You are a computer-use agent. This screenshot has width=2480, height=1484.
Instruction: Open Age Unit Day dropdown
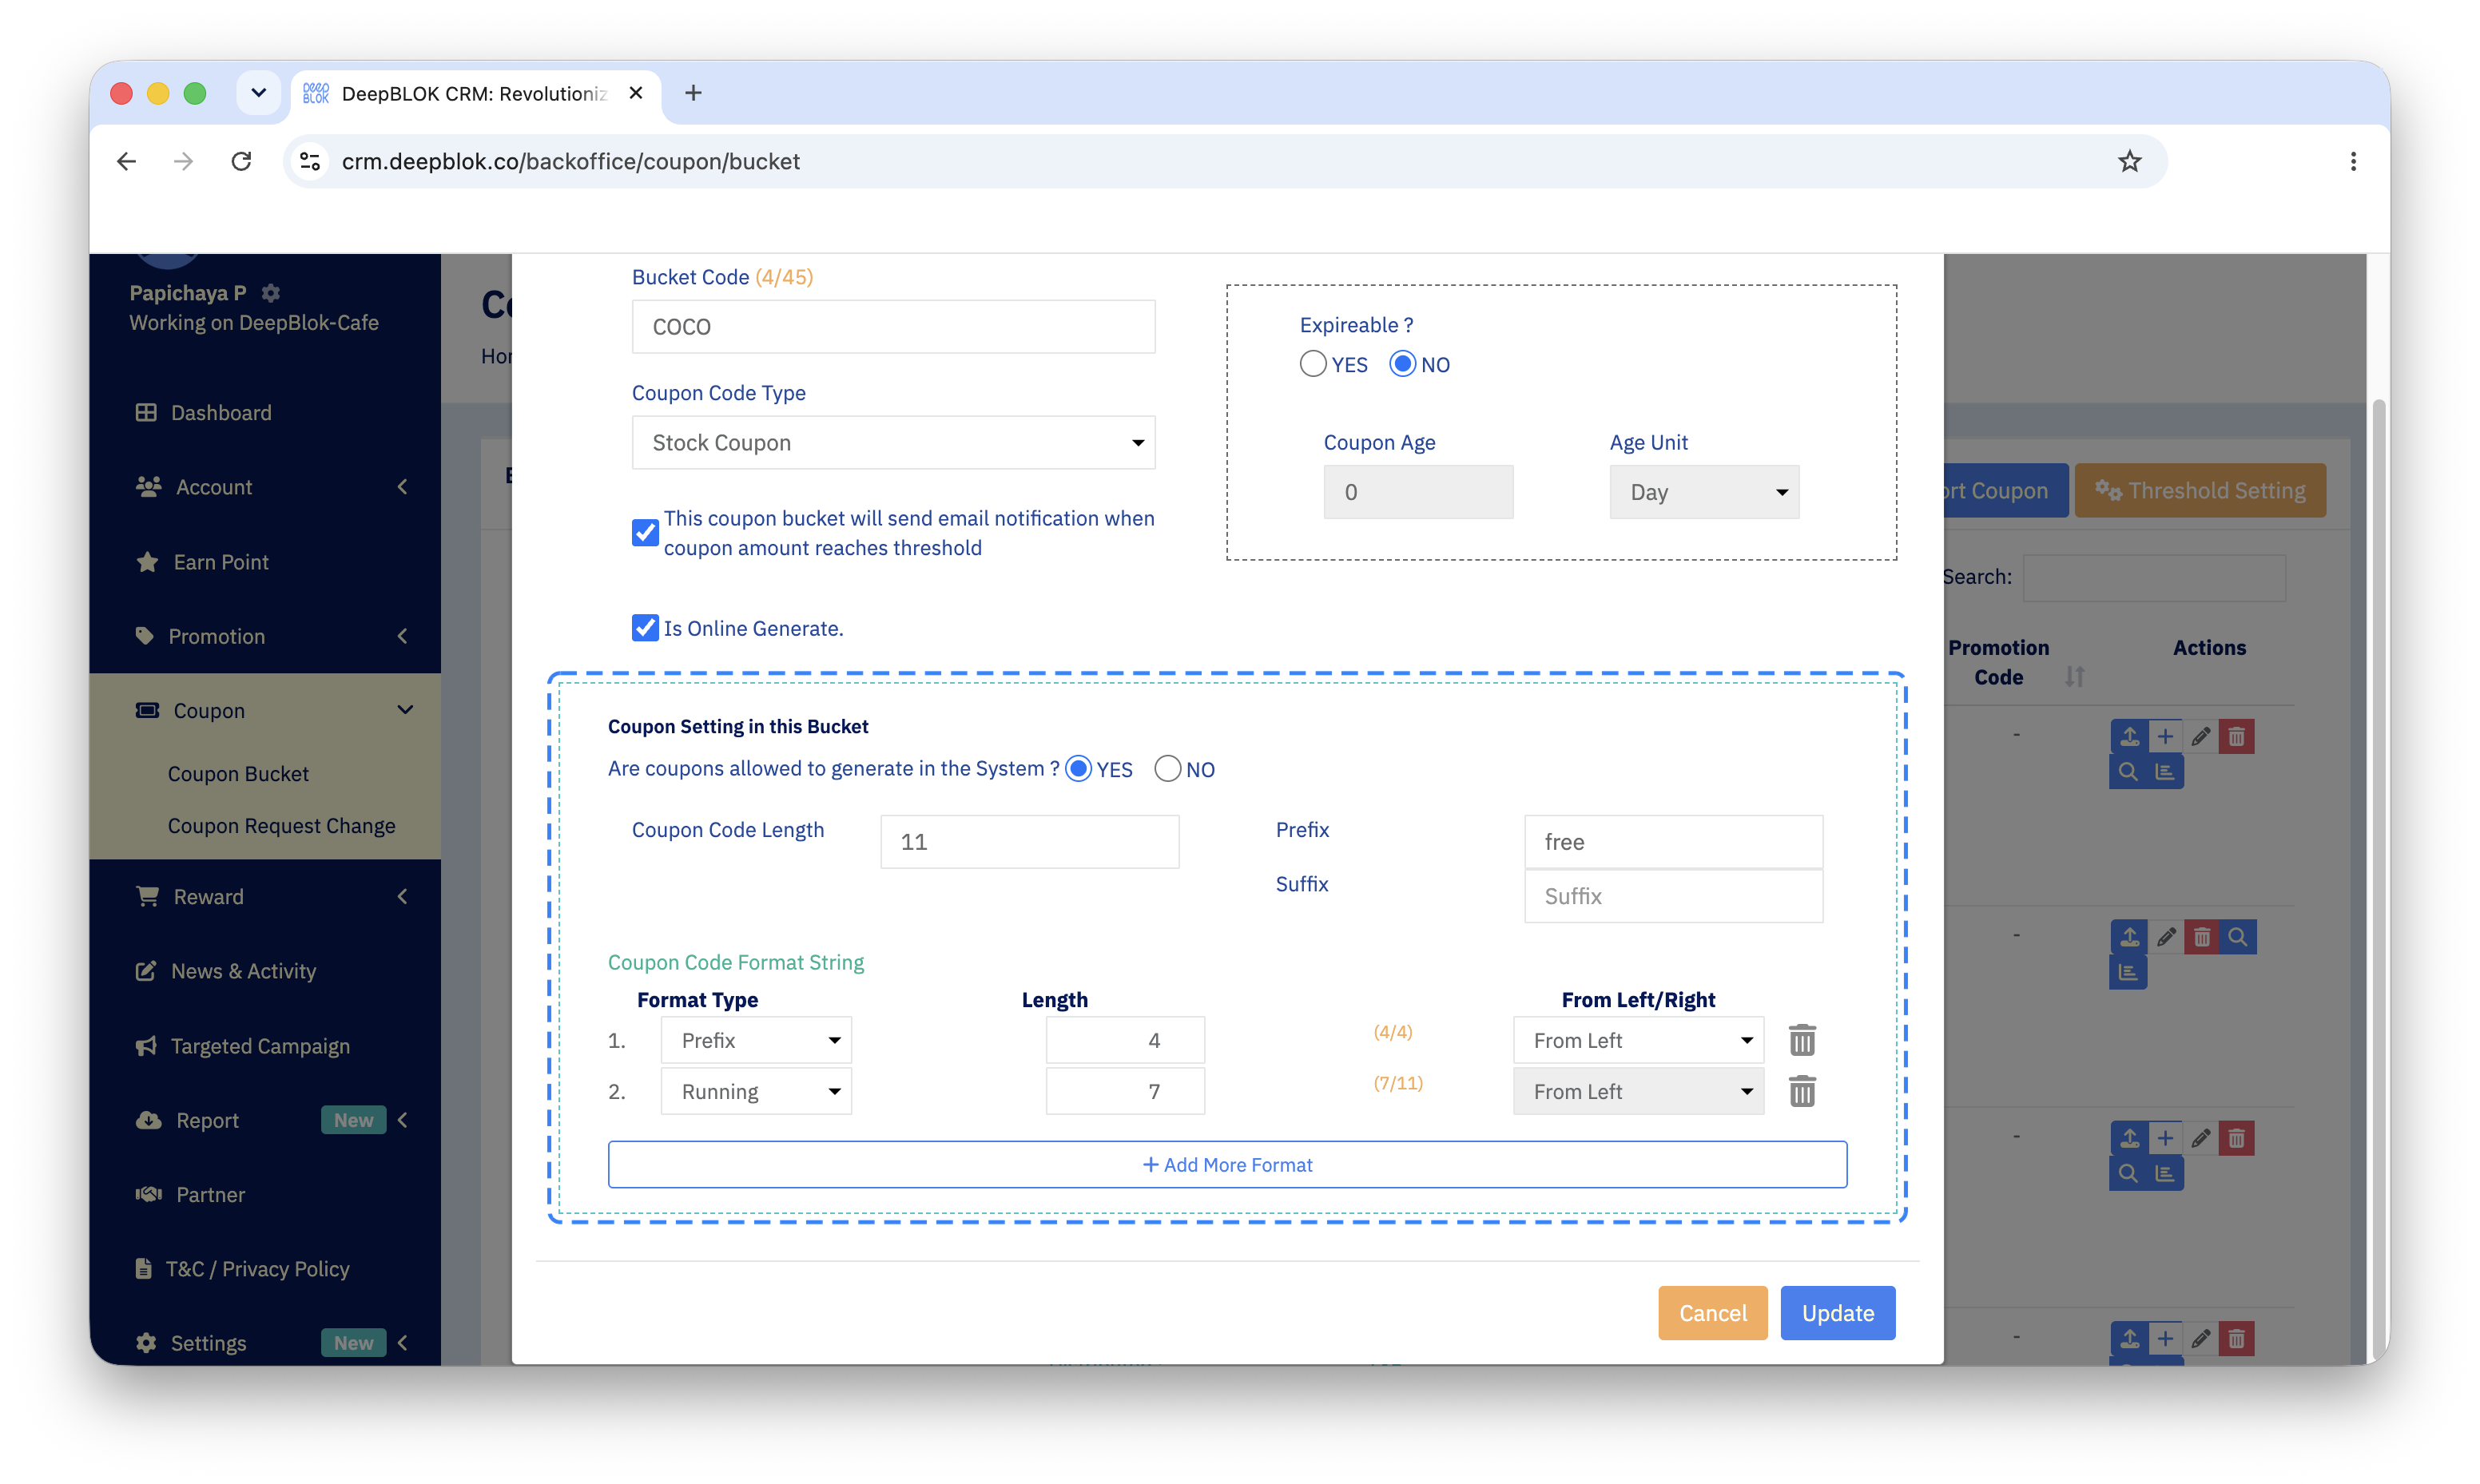1704,492
